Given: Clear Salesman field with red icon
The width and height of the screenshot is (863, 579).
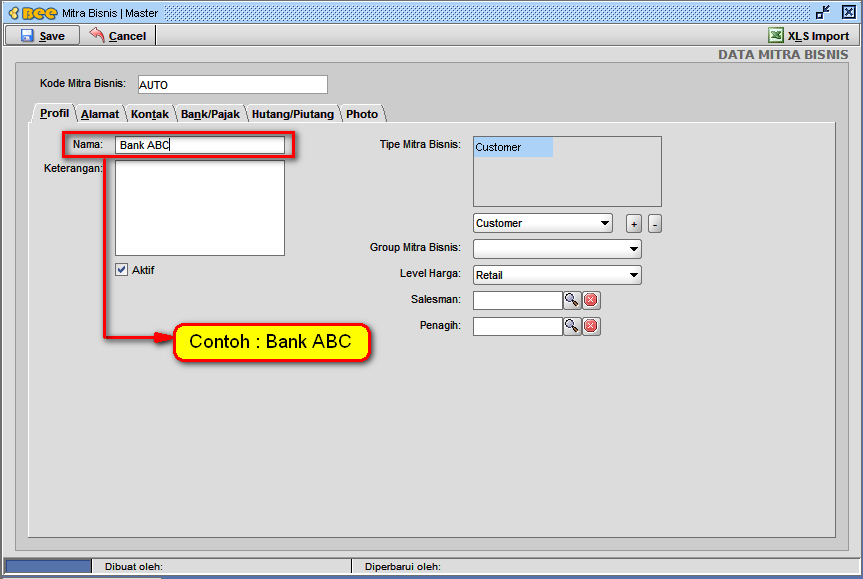Looking at the screenshot, I should (x=591, y=300).
